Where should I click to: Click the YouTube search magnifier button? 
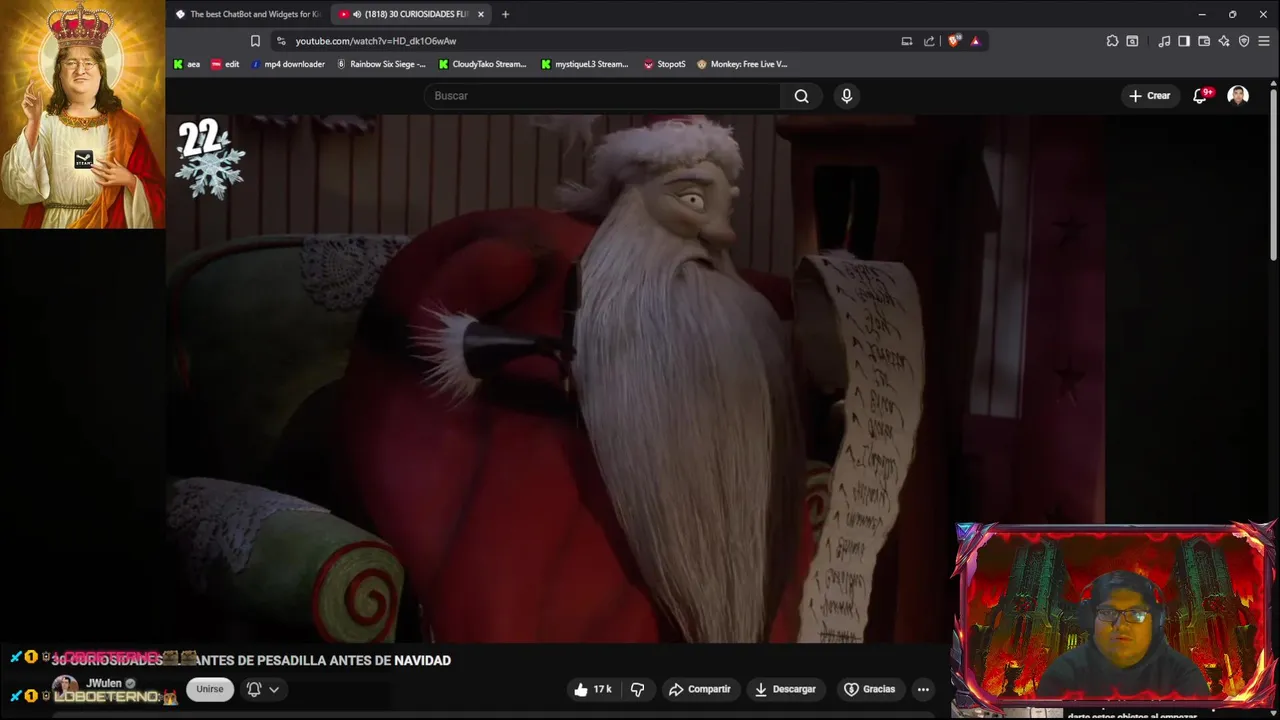[801, 96]
